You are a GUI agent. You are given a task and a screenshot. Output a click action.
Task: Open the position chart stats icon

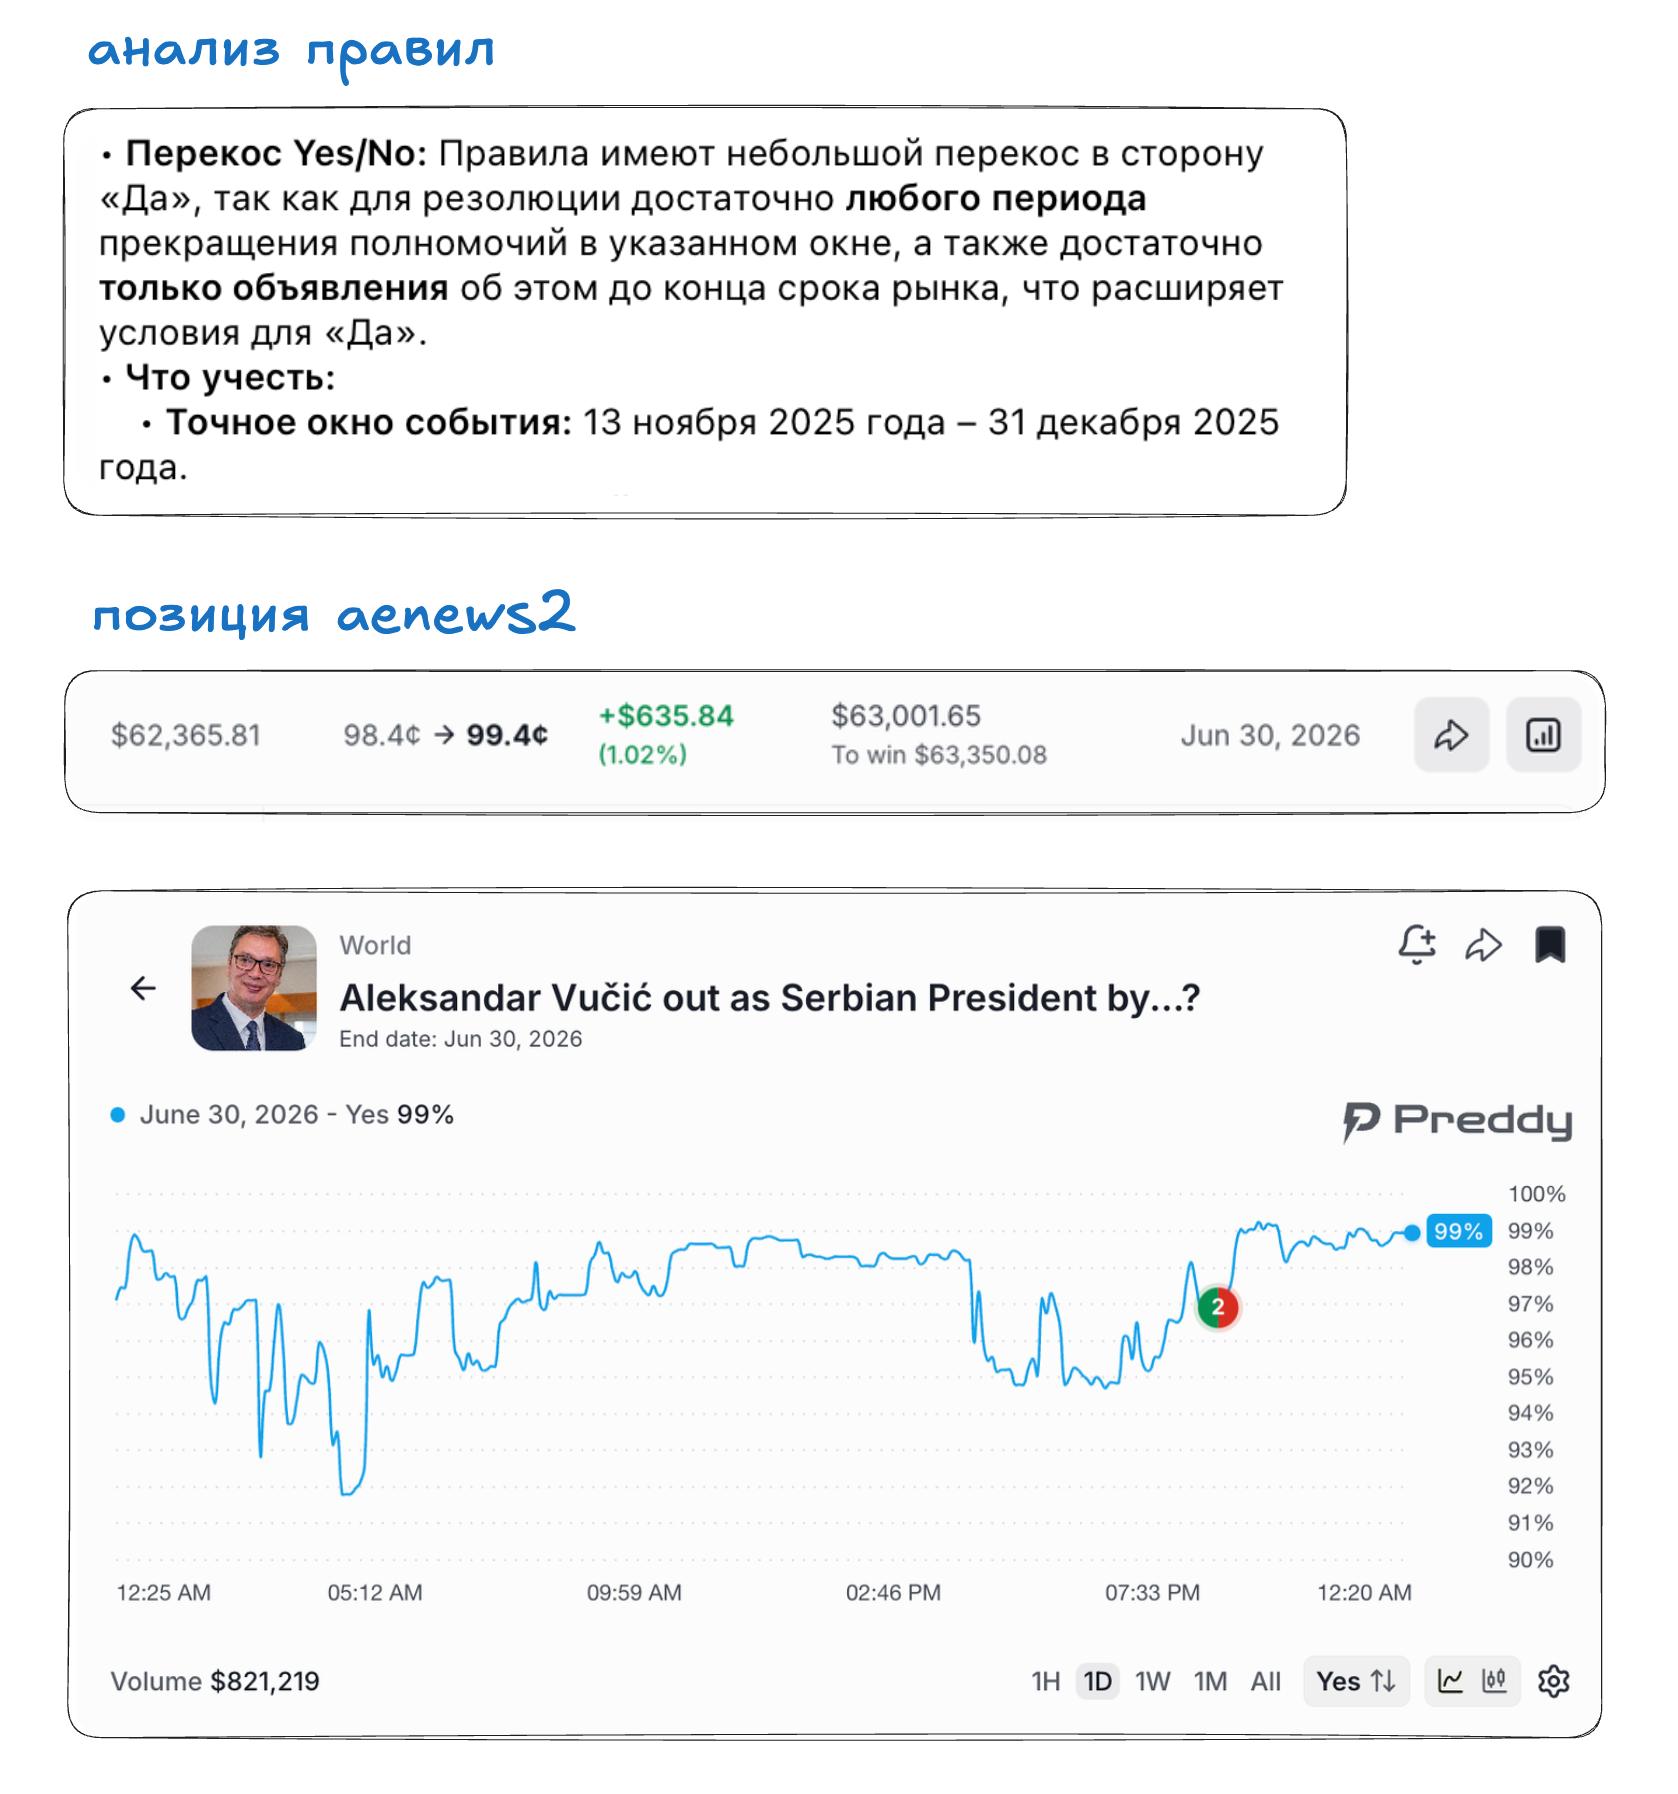(1543, 735)
